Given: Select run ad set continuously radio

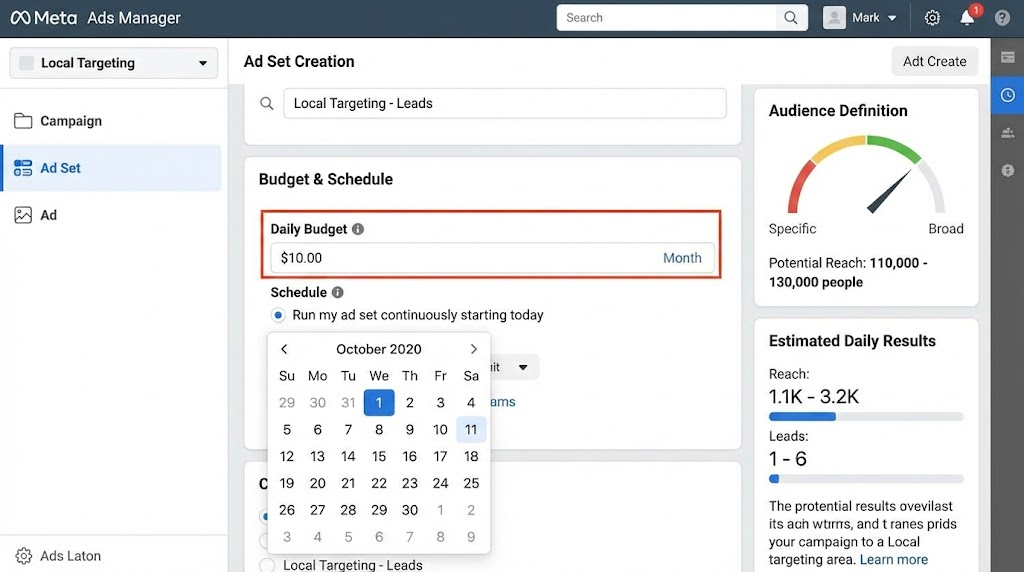Looking at the screenshot, I should (278, 315).
